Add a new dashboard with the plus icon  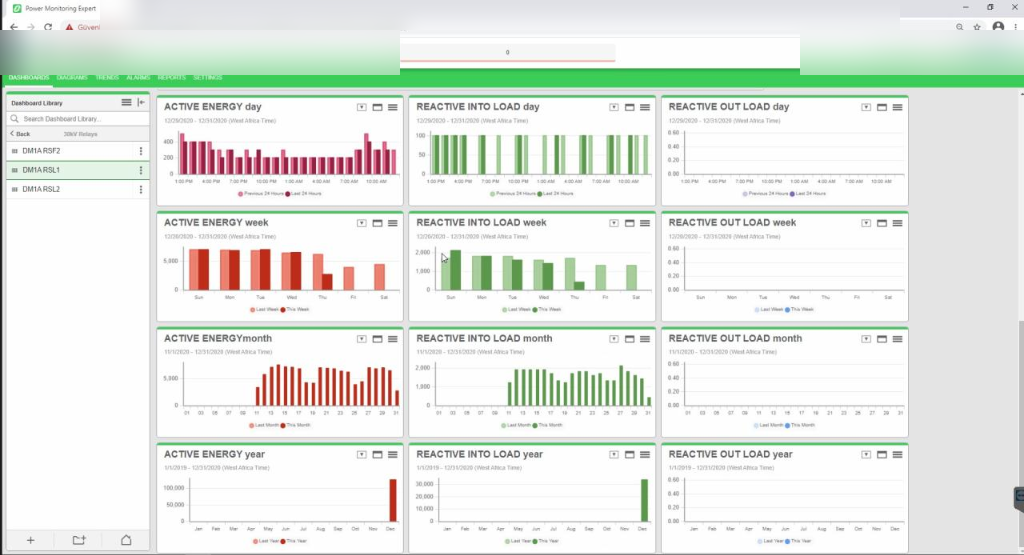click(30, 540)
